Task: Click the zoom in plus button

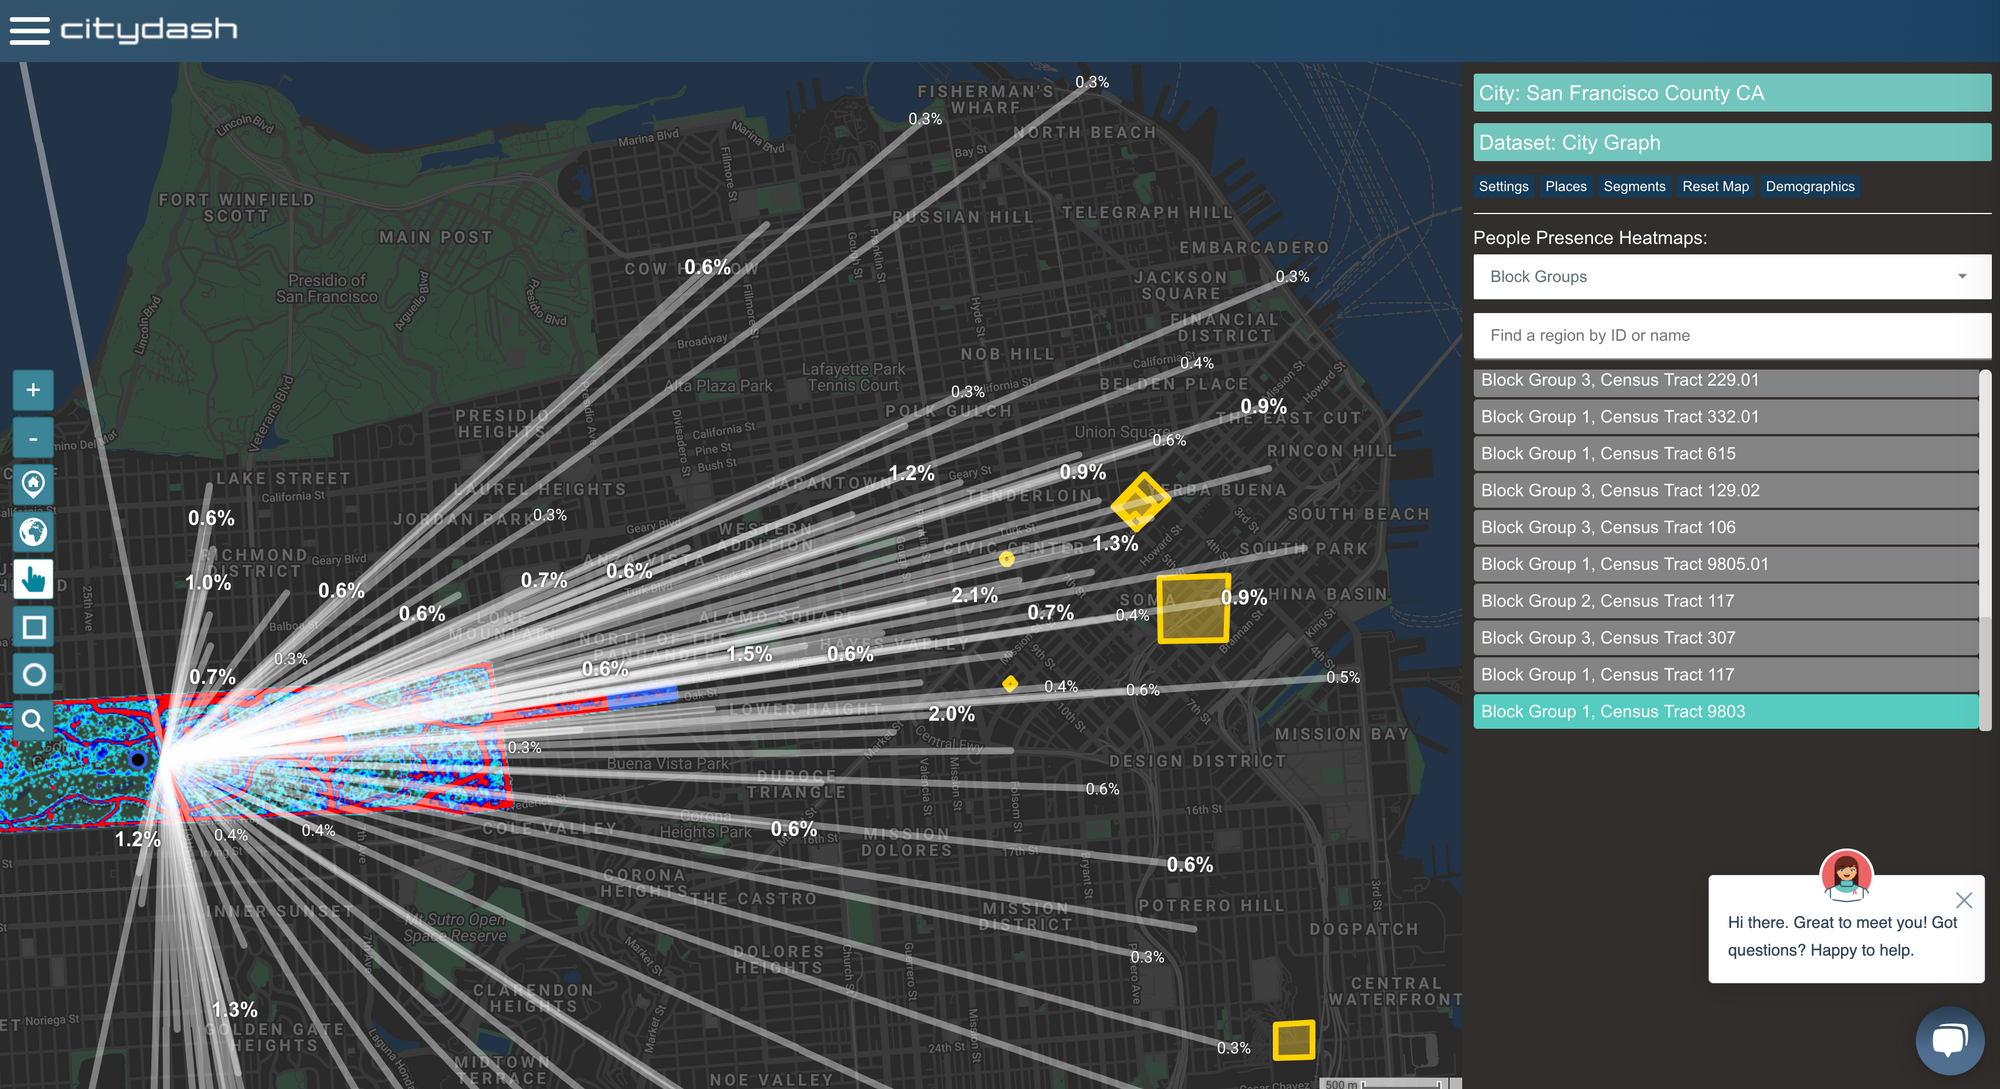Action: (x=33, y=390)
